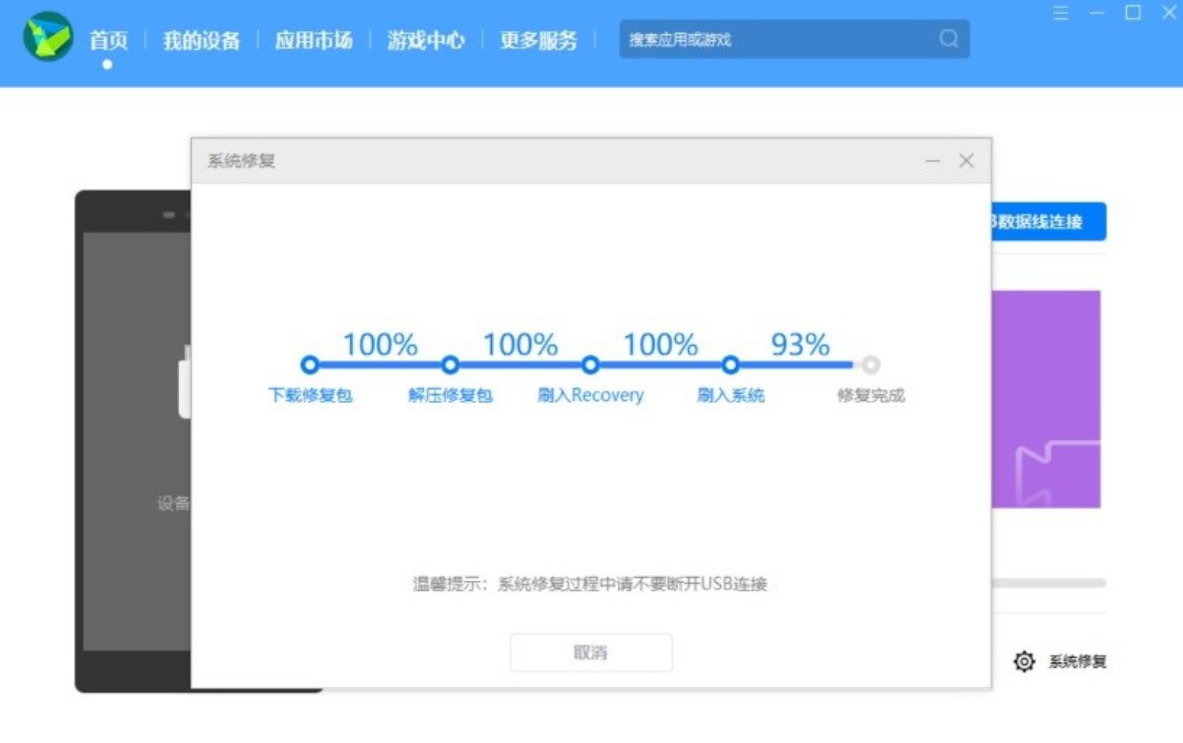Click the 刷入Recovery step node
1183x743 pixels.
coord(590,365)
